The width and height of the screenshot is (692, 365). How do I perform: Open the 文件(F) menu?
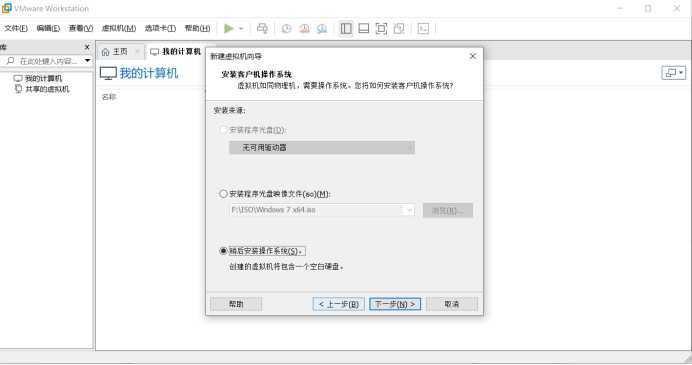click(x=16, y=28)
